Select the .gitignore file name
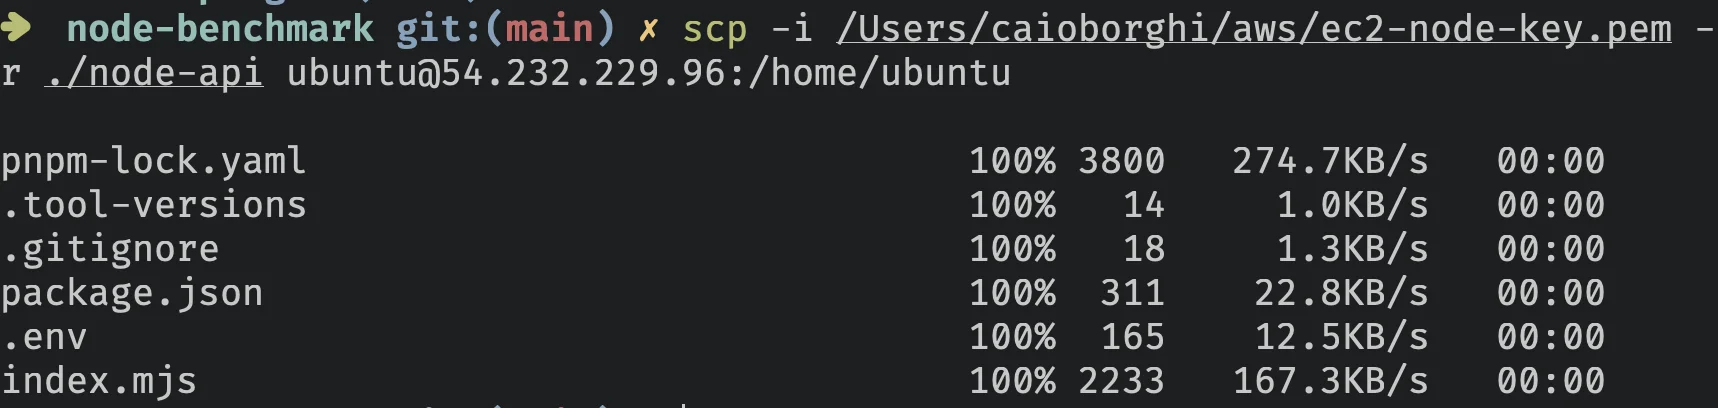The width and height of the screenshot is (1718, 408). (x=110, y=249)
